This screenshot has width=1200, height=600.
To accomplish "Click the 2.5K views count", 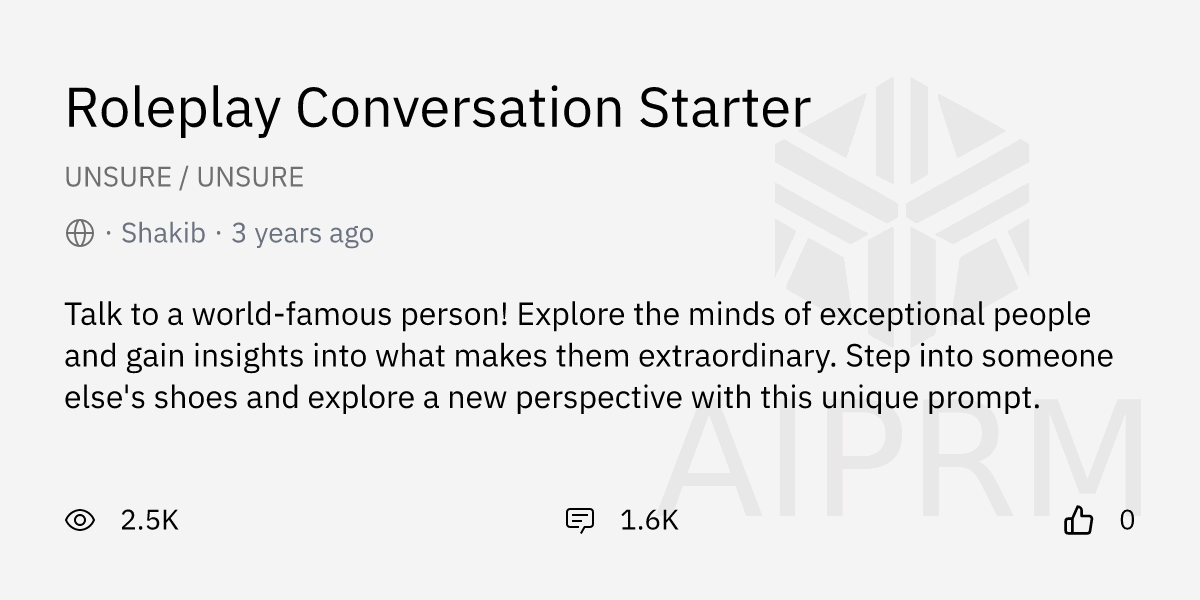I will pyautogui.click(x=149, y=520).
